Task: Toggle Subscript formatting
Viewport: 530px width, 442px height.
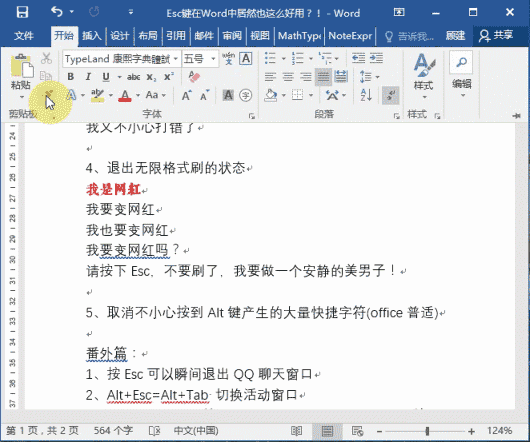Action: pos(151,77)
